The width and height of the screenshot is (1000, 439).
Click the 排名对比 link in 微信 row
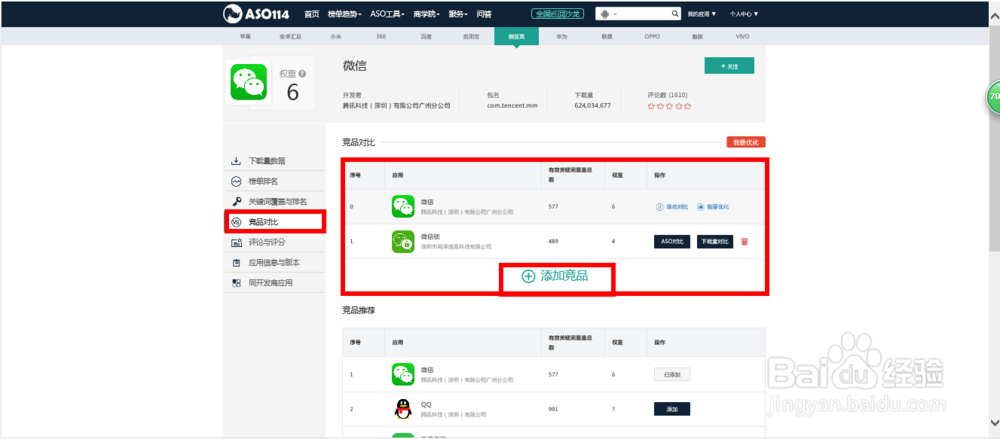(672, 207)
